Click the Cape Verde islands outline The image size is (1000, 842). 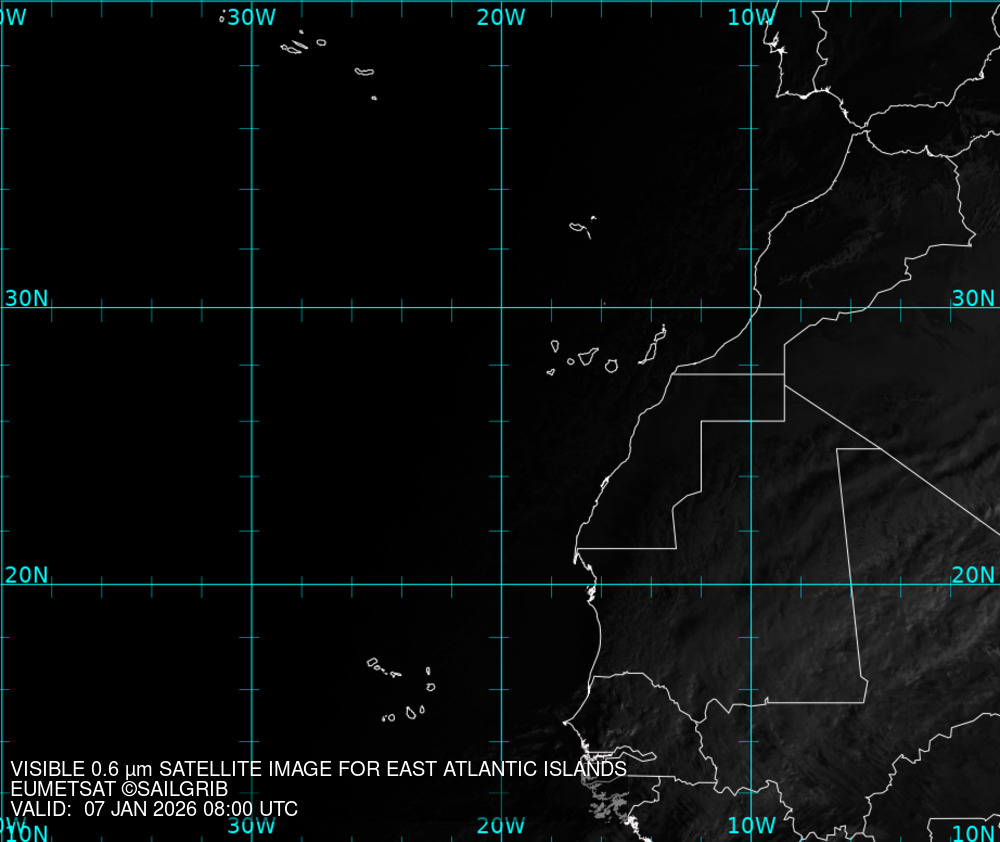click(x=405, y=690)
